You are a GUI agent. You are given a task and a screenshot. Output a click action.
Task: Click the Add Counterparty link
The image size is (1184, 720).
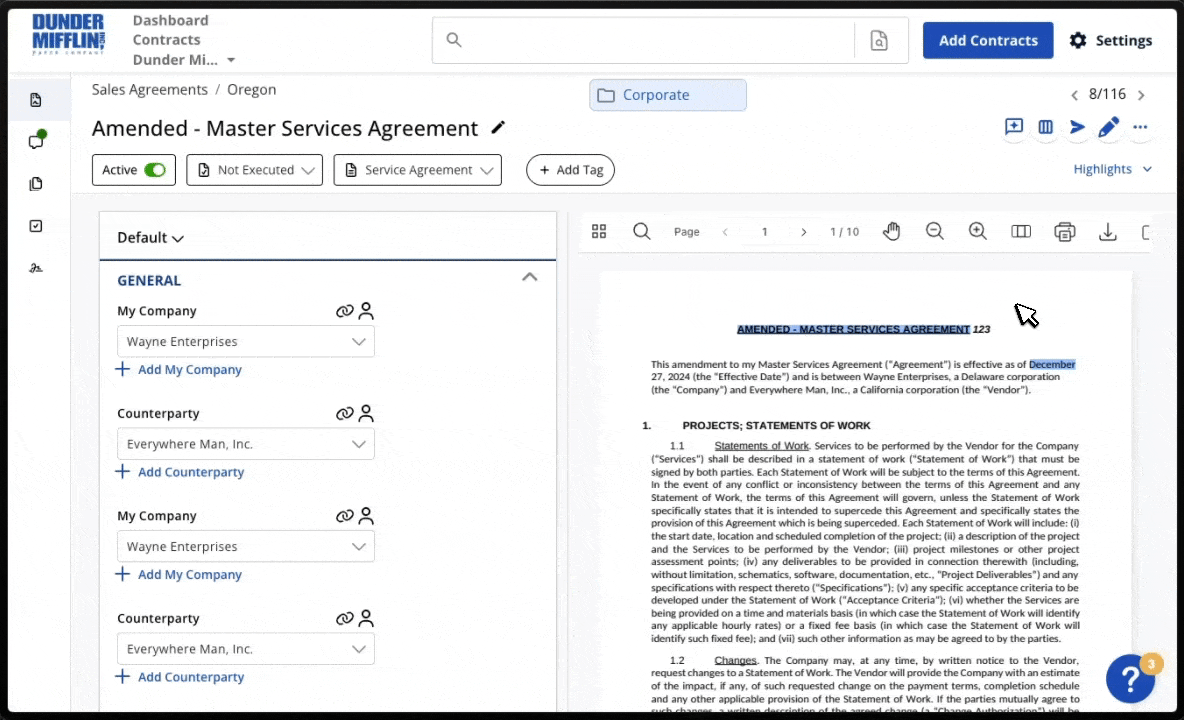(190, 472)
